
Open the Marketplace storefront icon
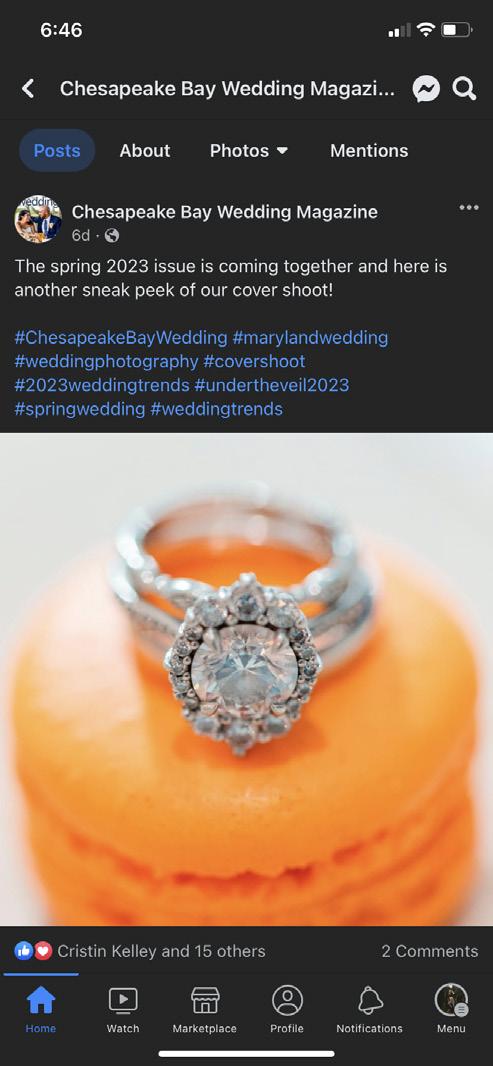pos(205,1000)
